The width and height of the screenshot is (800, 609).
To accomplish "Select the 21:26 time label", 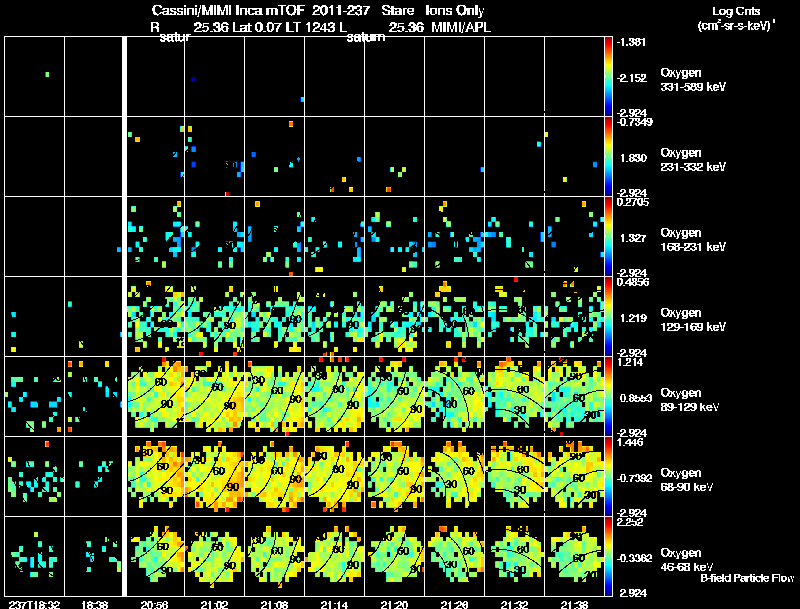I will click(454, 604).
